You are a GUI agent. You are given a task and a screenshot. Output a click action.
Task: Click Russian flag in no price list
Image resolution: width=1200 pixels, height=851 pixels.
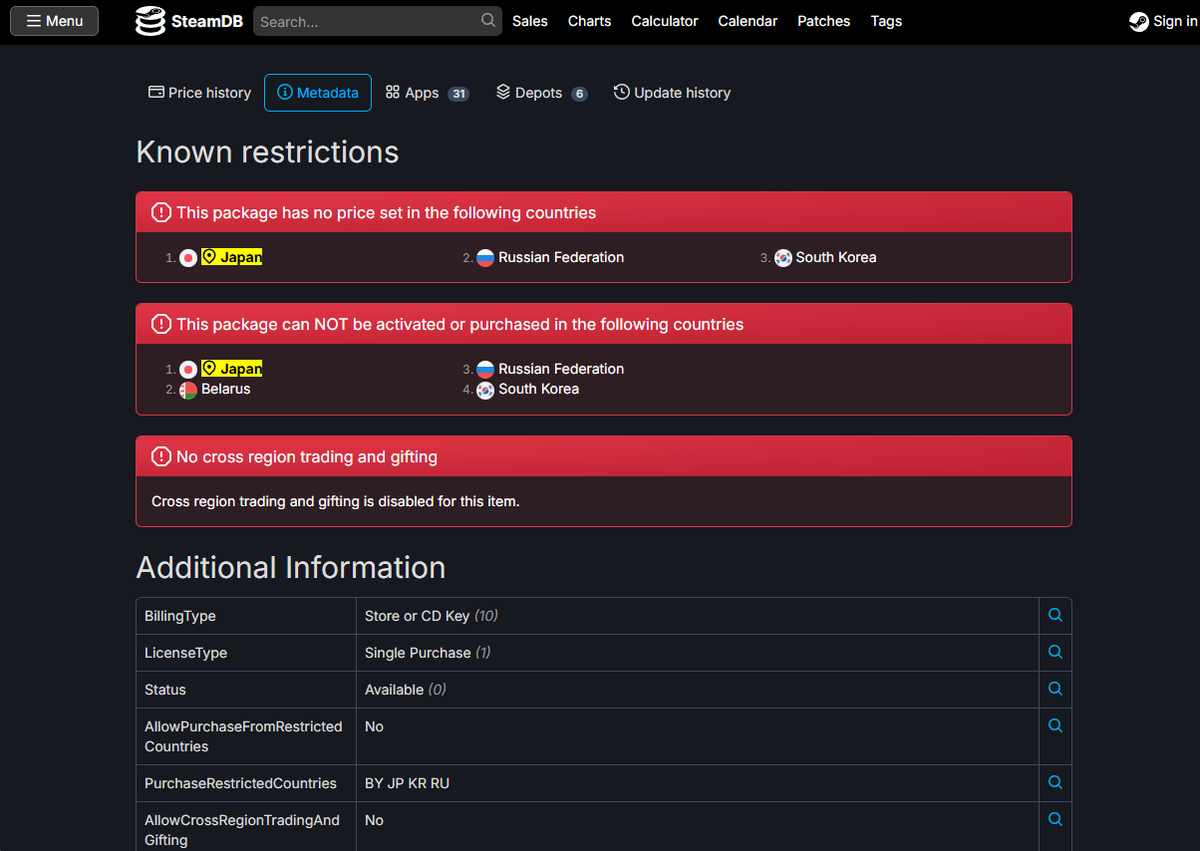click(485, 258)
